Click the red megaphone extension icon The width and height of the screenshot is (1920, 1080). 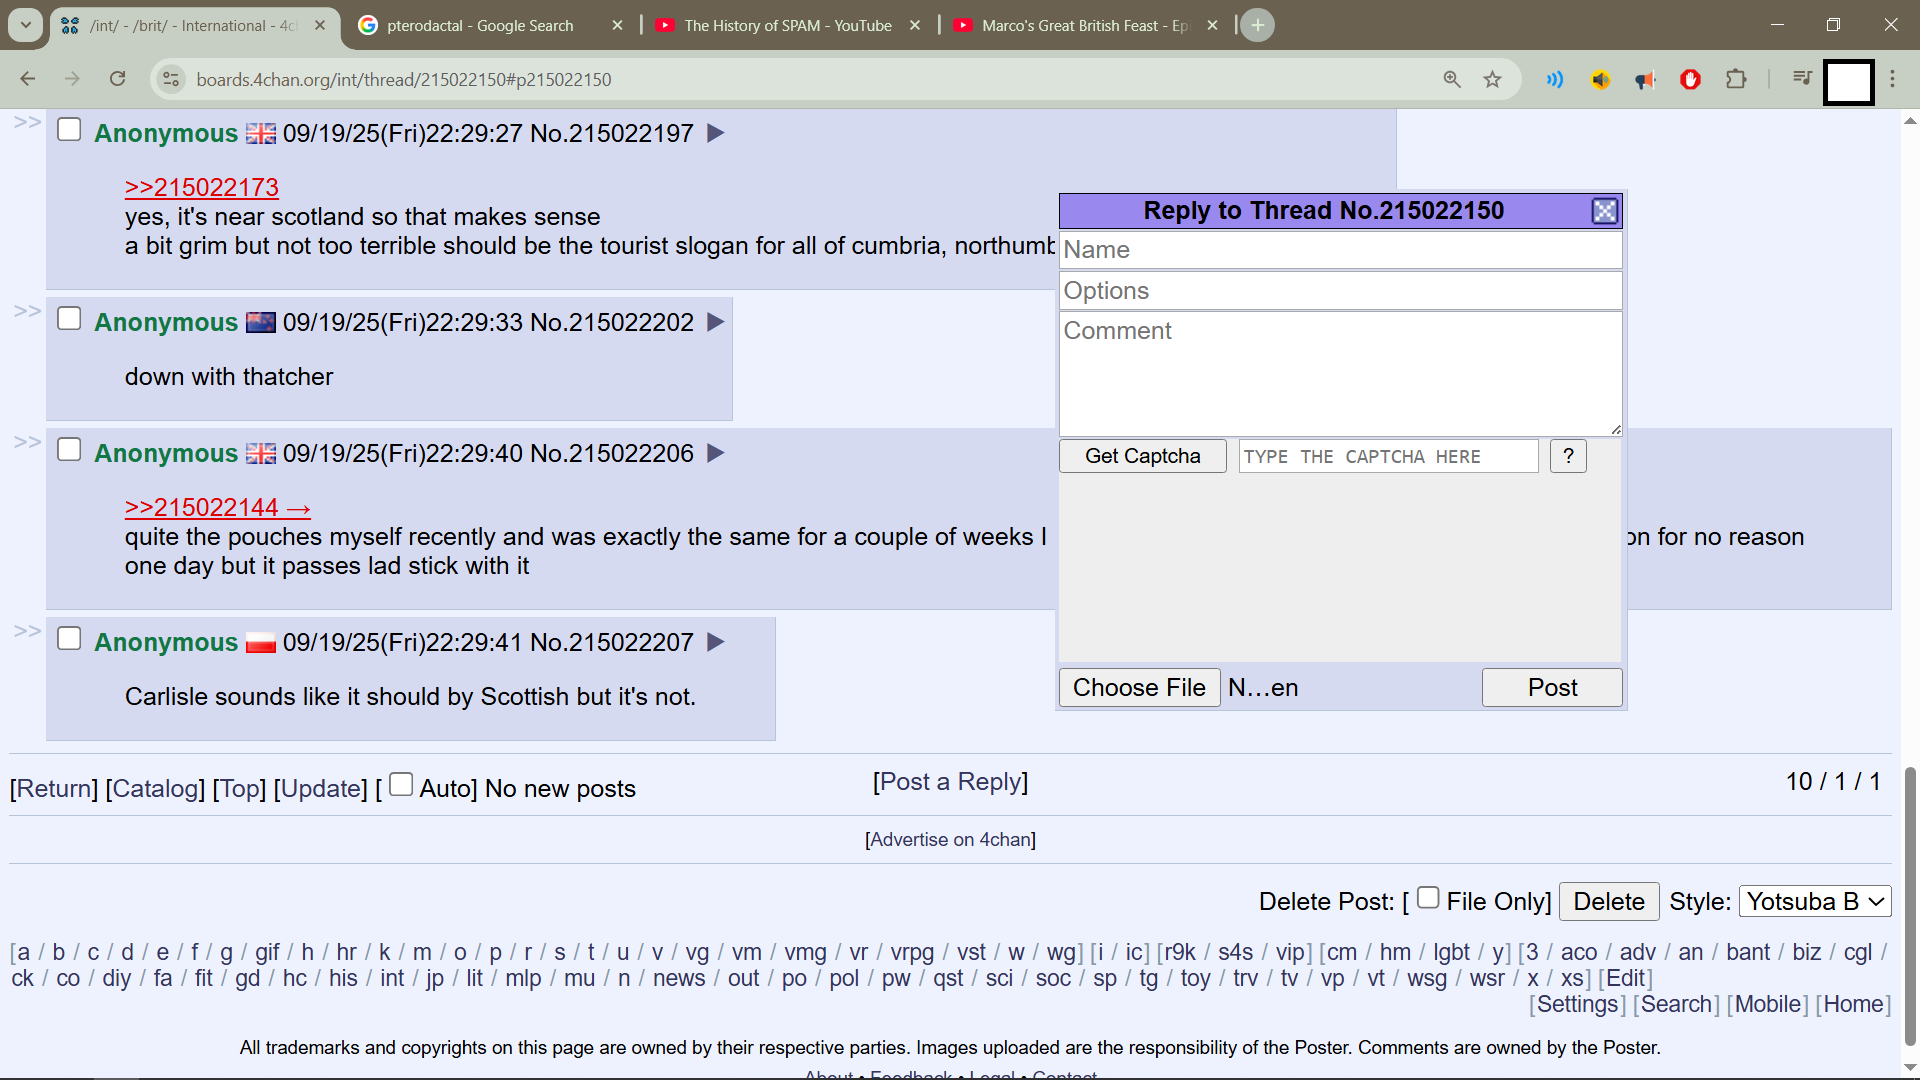coord(1645,79)
